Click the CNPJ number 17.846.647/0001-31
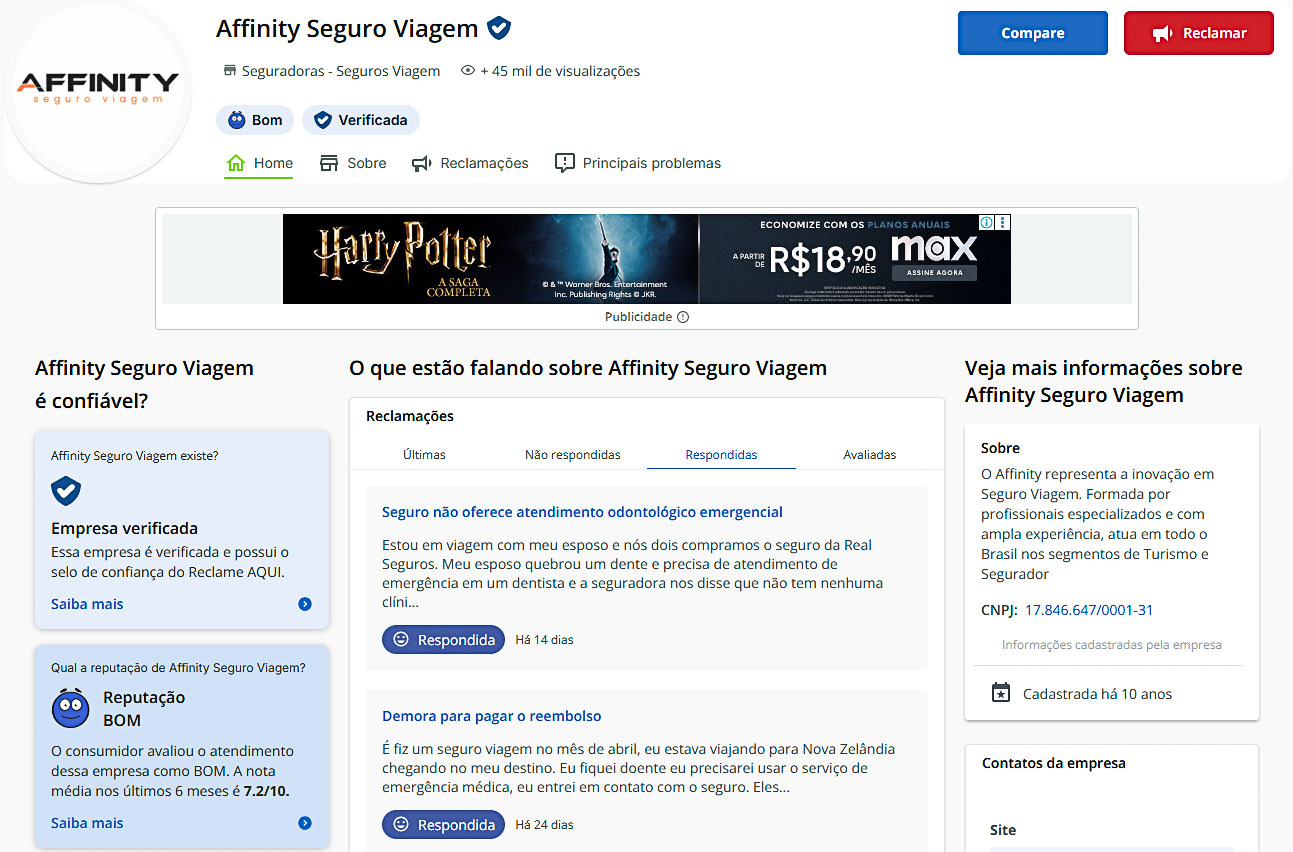Screen dimensions: 1293x852 [1089, 610]
